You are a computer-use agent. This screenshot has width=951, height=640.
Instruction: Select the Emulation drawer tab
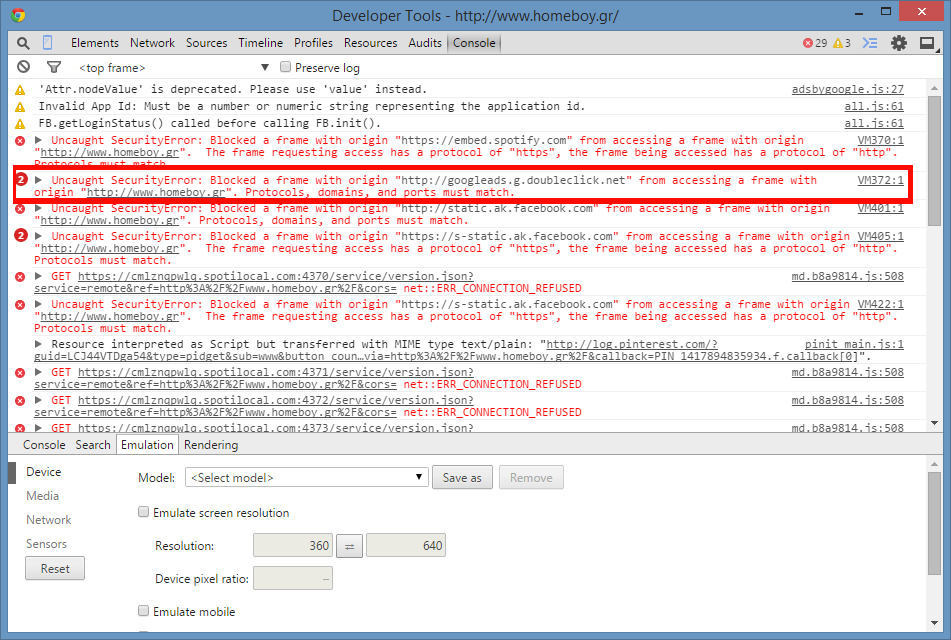[147, 445]
